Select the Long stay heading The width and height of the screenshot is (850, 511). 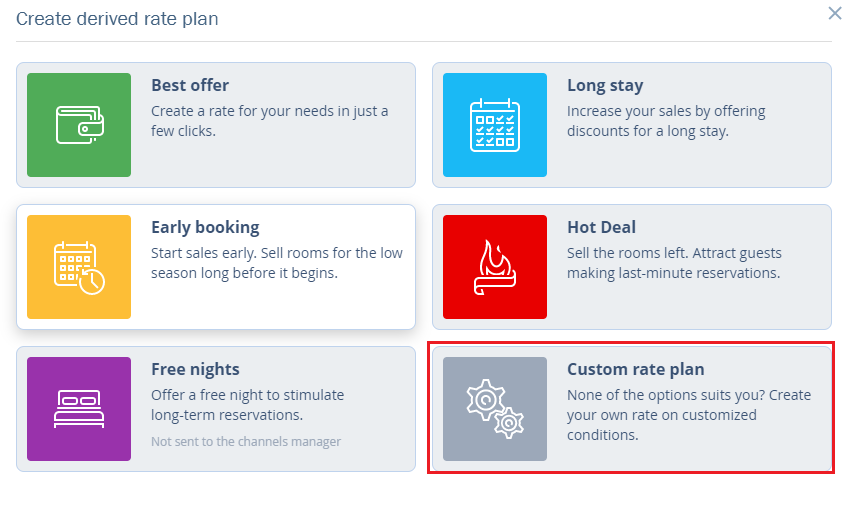coord(605,86)
